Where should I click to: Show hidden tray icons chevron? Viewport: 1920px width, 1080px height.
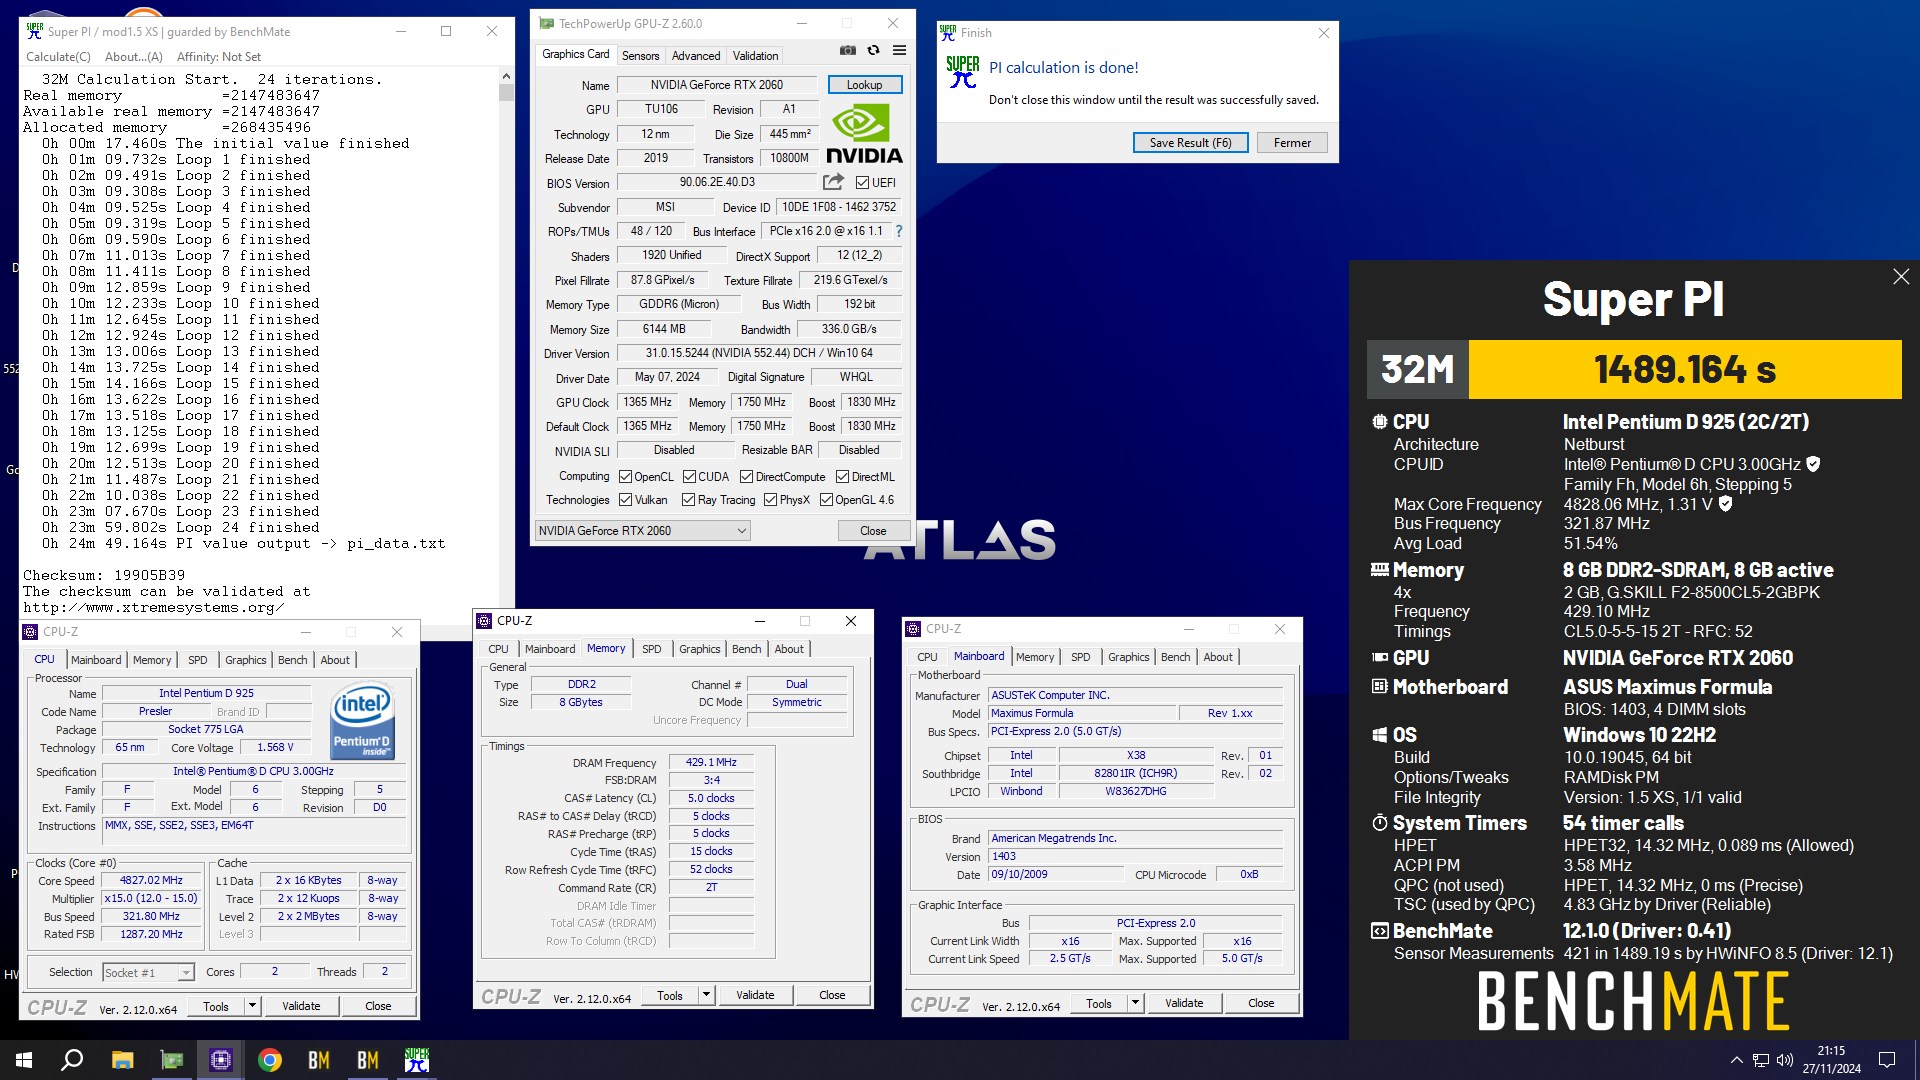tap(1737, 1060)
